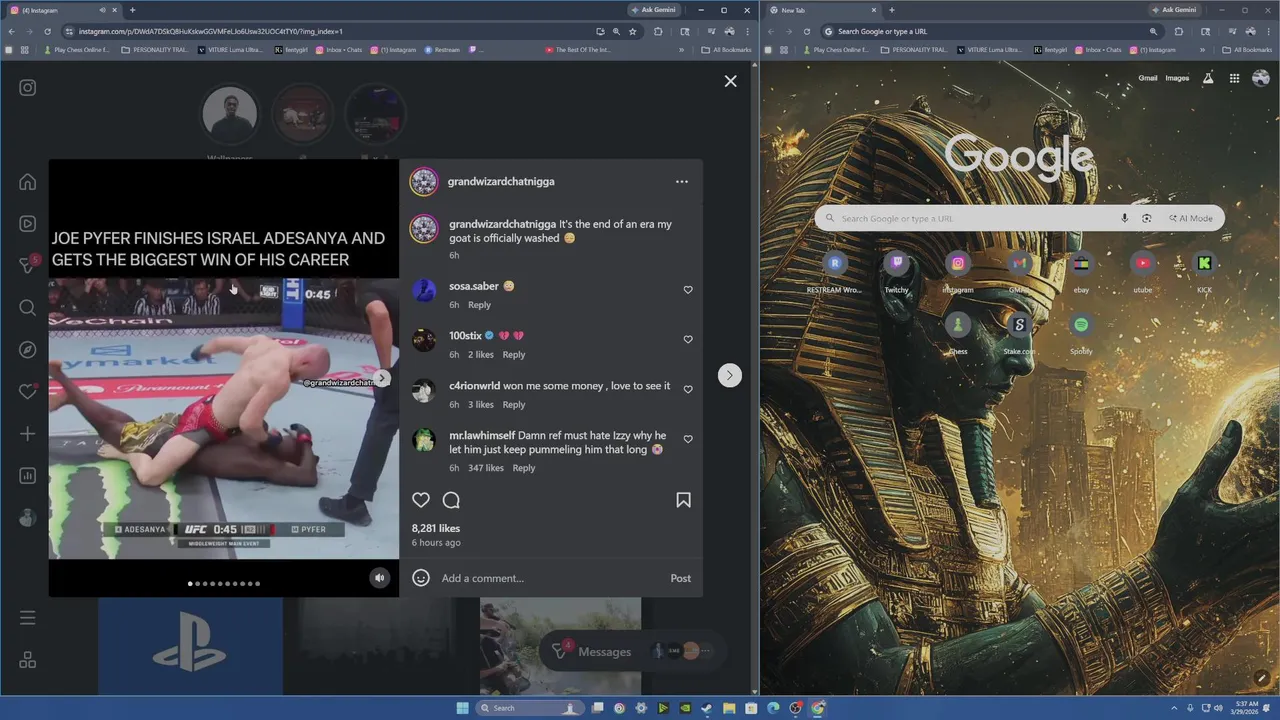The image size is (1280, 720).
Task: Open the Spotify shortcut tile
Action: [x=1081, y=332]
